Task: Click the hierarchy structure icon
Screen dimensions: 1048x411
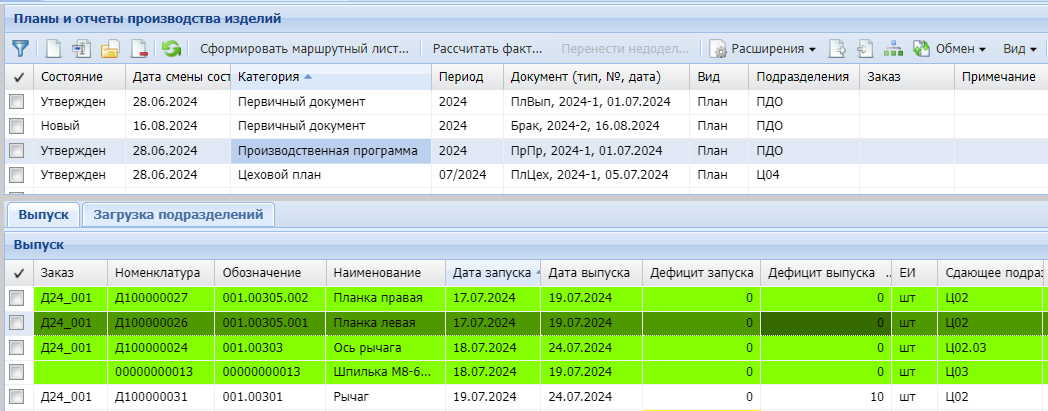Action: click(893, 48)
